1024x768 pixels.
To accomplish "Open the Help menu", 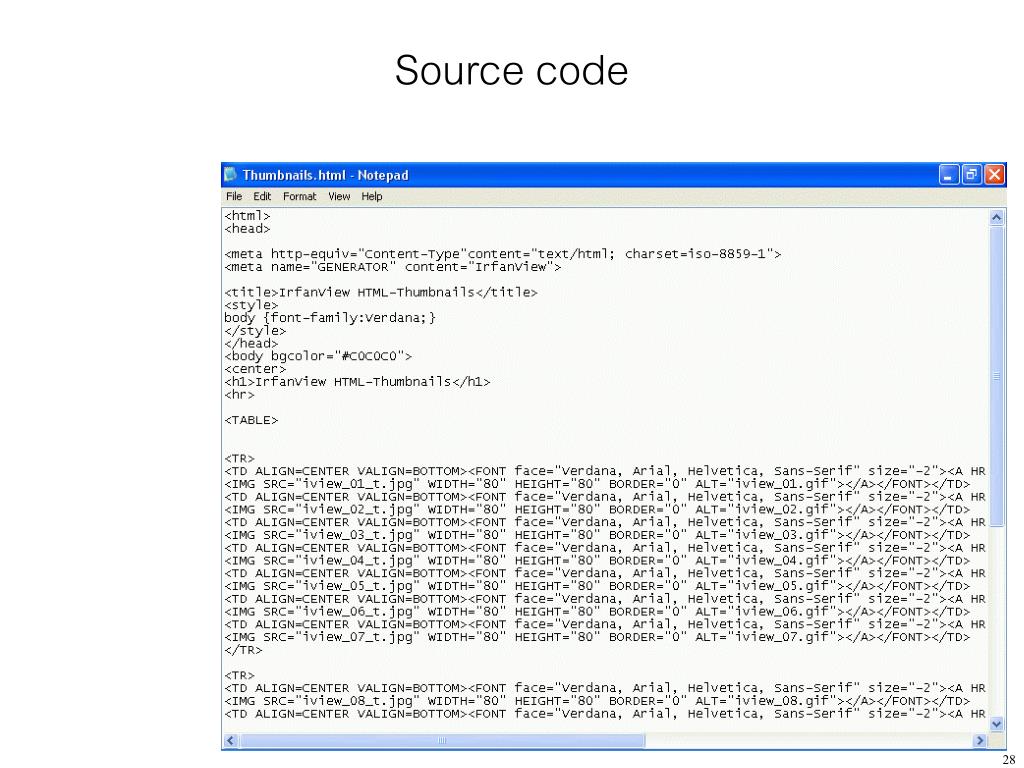I will [372, 197].
